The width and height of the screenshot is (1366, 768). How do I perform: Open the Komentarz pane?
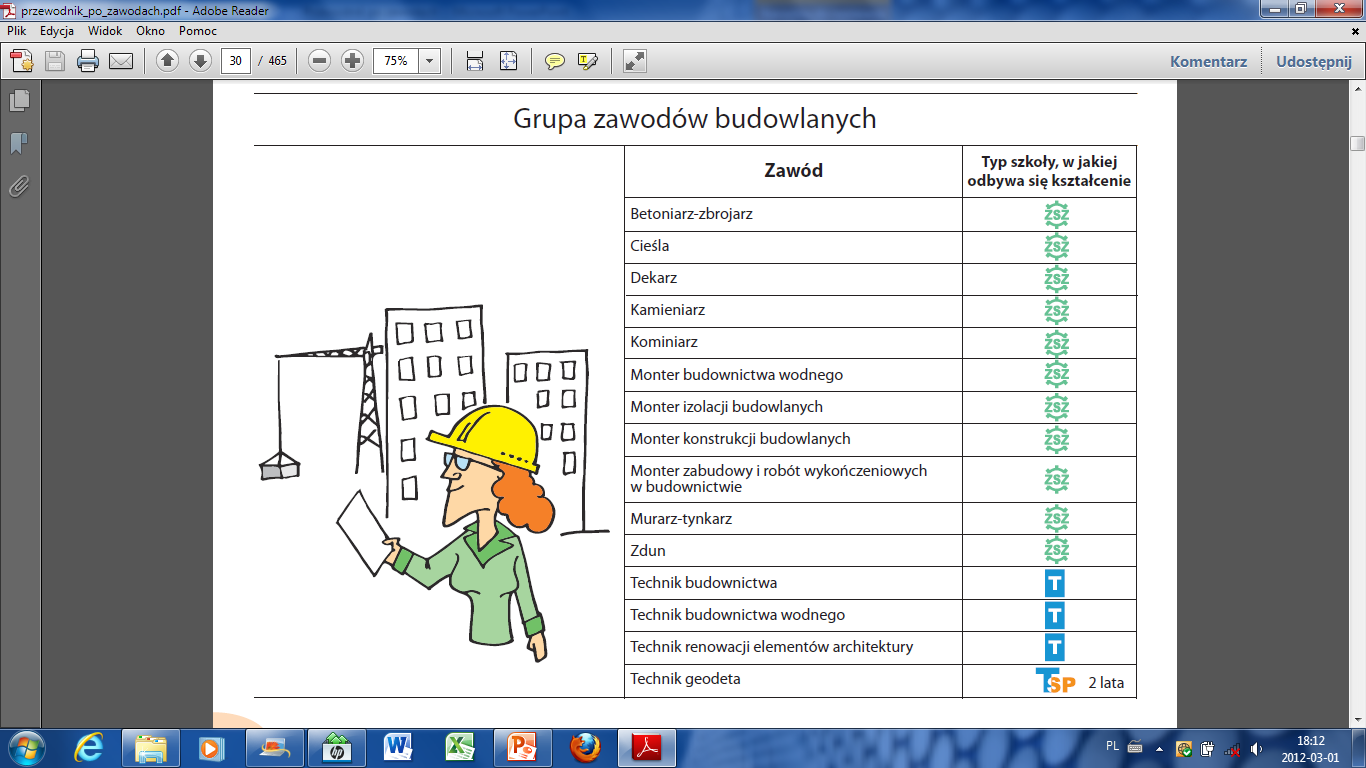tap(1209, 61)
